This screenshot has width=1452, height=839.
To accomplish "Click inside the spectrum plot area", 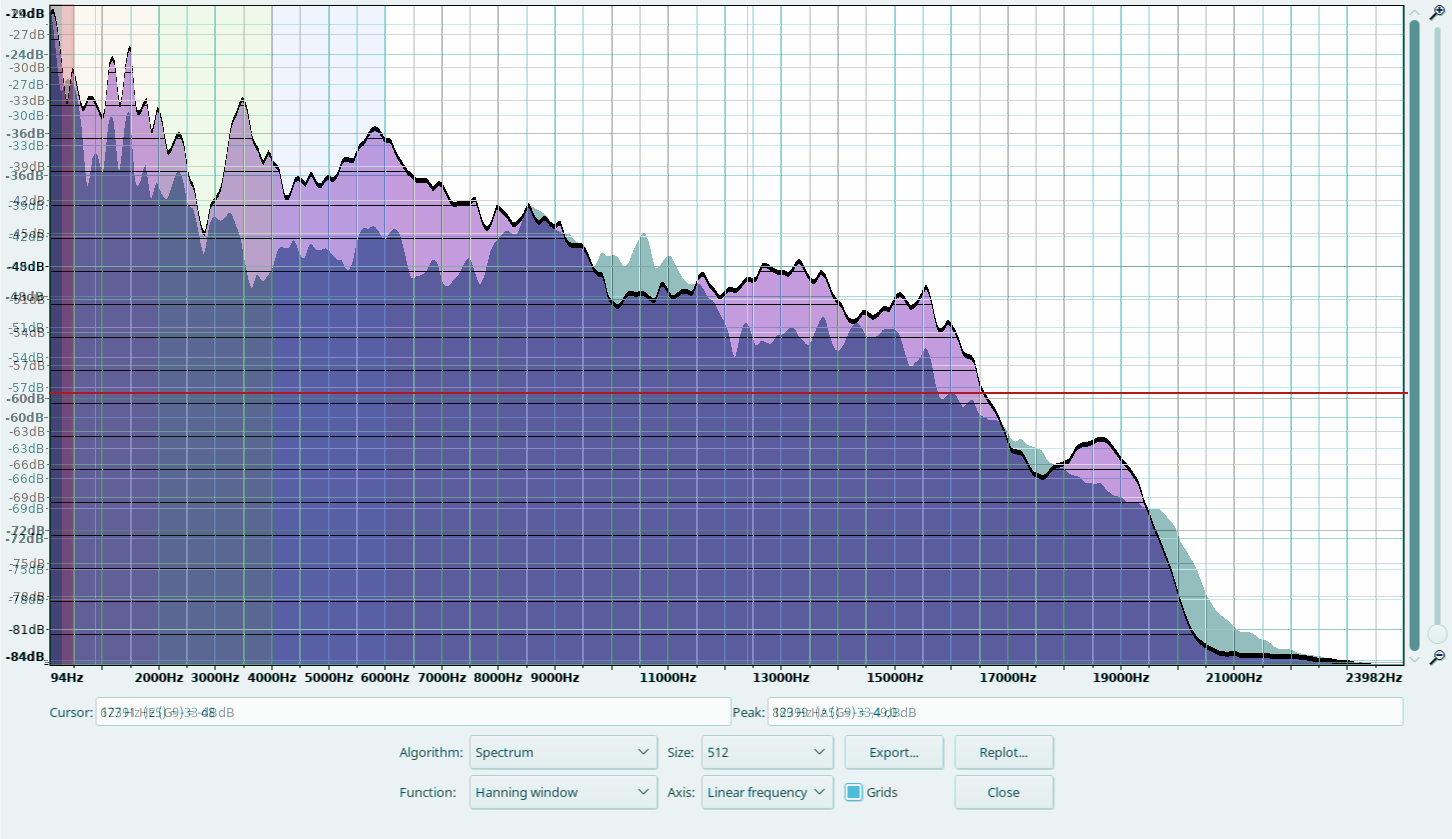I will click(728, 335).
